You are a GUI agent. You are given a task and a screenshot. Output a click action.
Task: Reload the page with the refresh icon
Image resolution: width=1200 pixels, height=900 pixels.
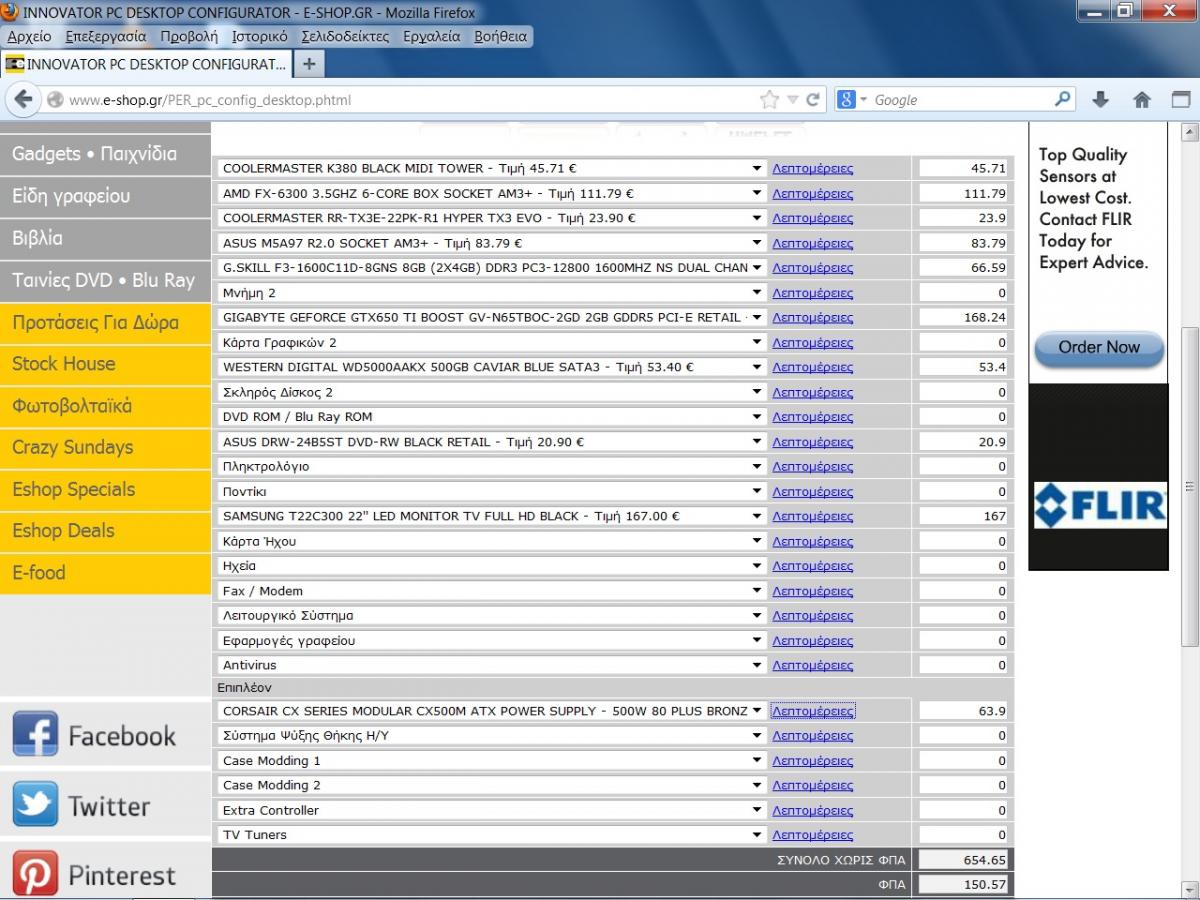point(813,100)
